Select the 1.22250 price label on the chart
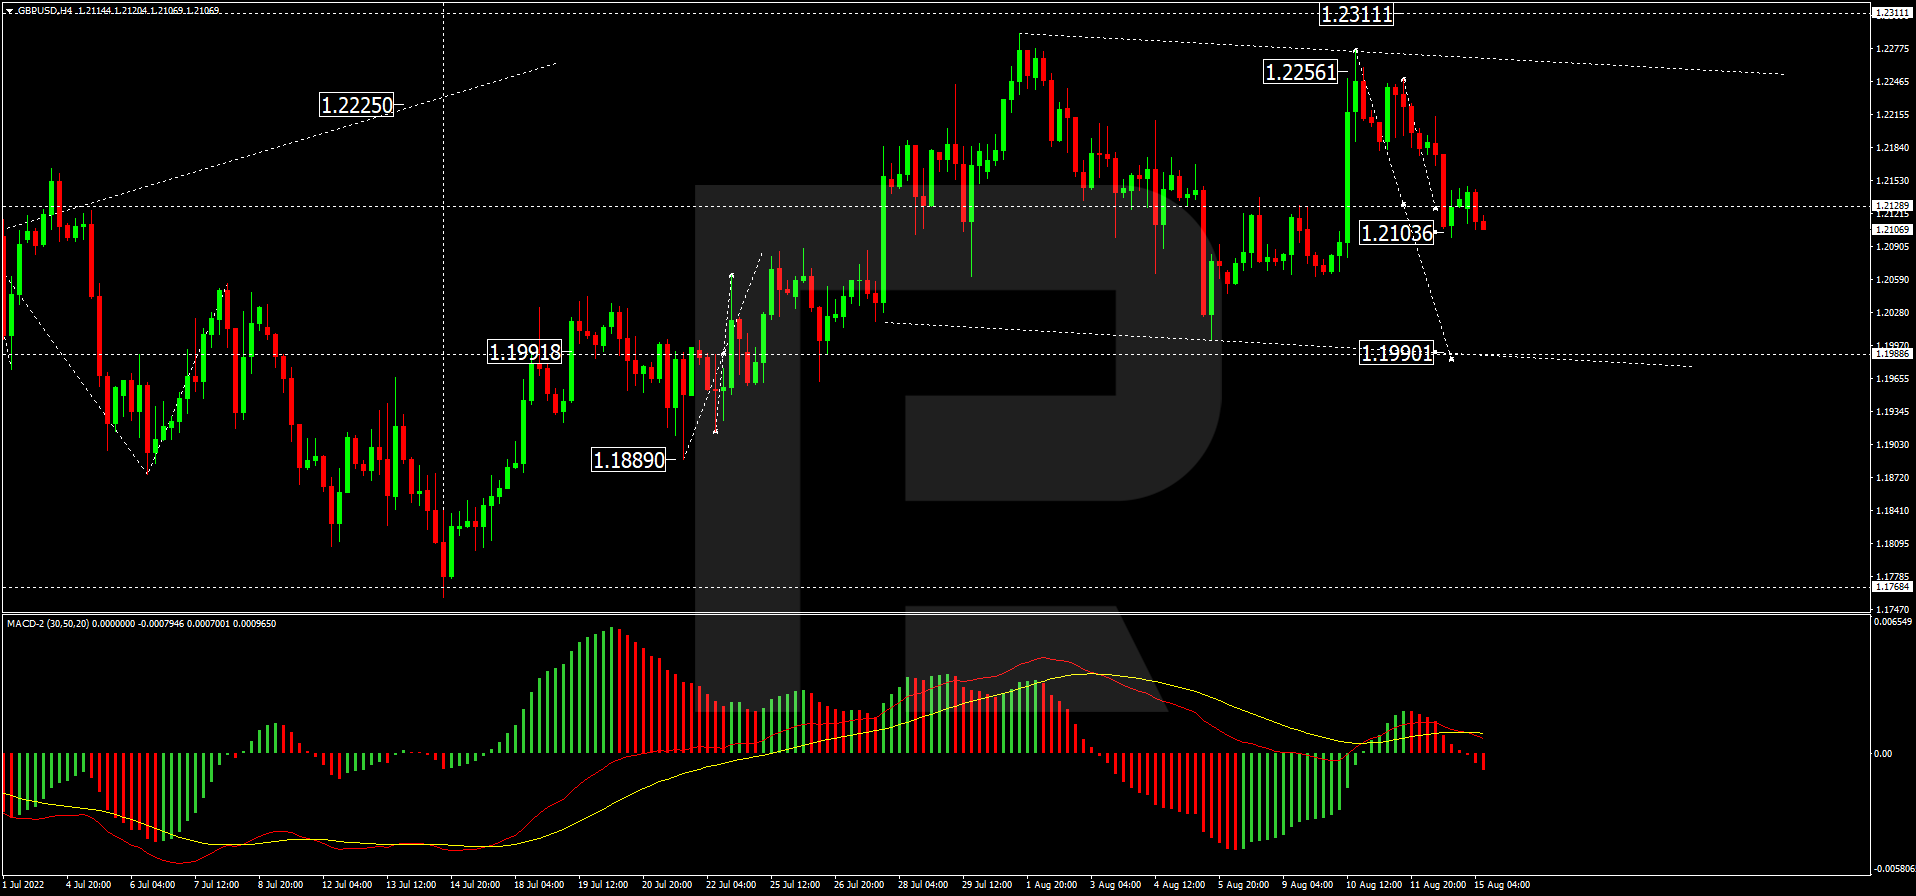 click(x=357, y=105)
